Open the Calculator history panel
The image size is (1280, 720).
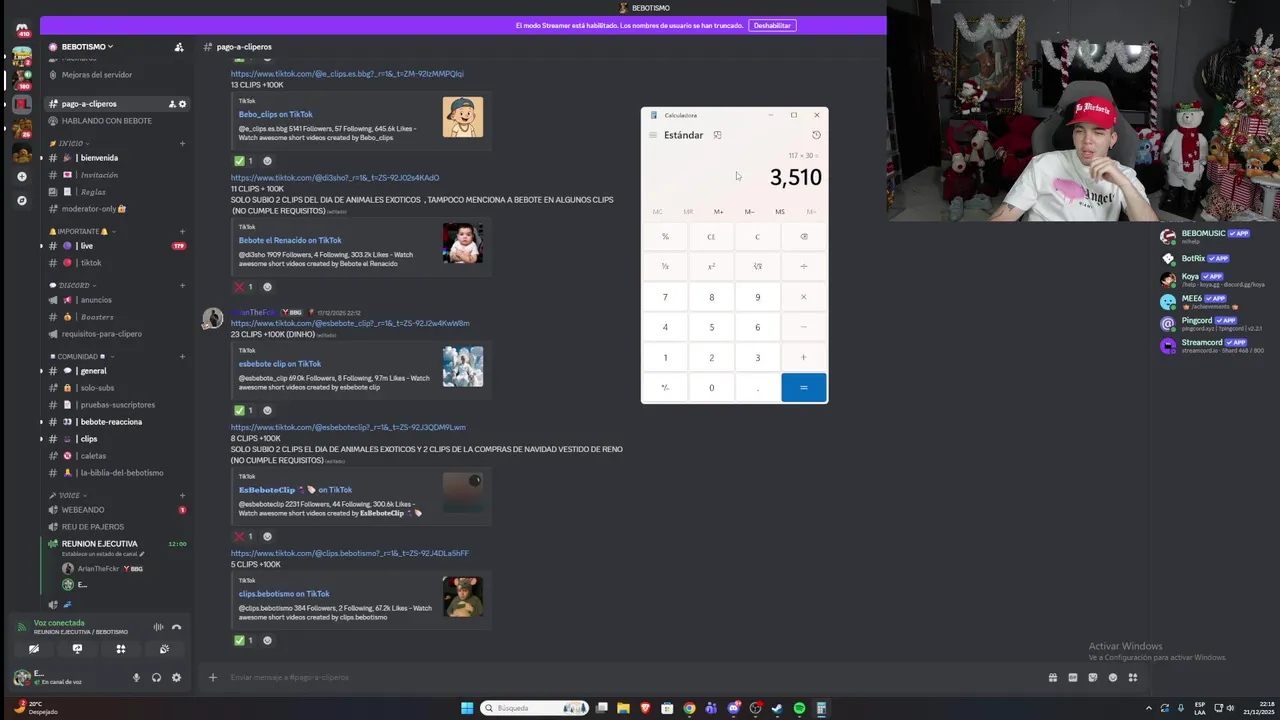coord(816,135)
